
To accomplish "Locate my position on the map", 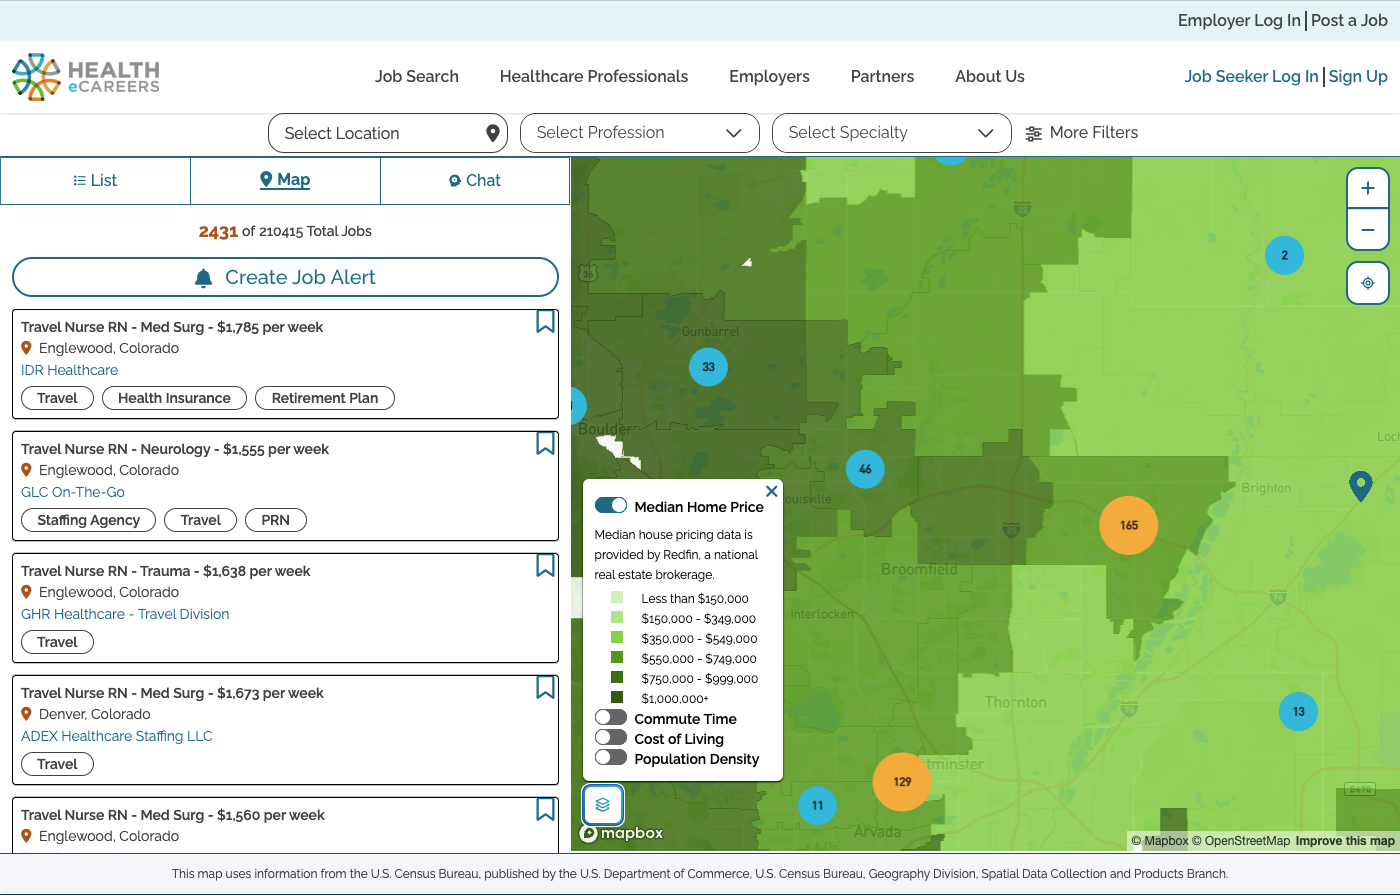I will 1368,283.
